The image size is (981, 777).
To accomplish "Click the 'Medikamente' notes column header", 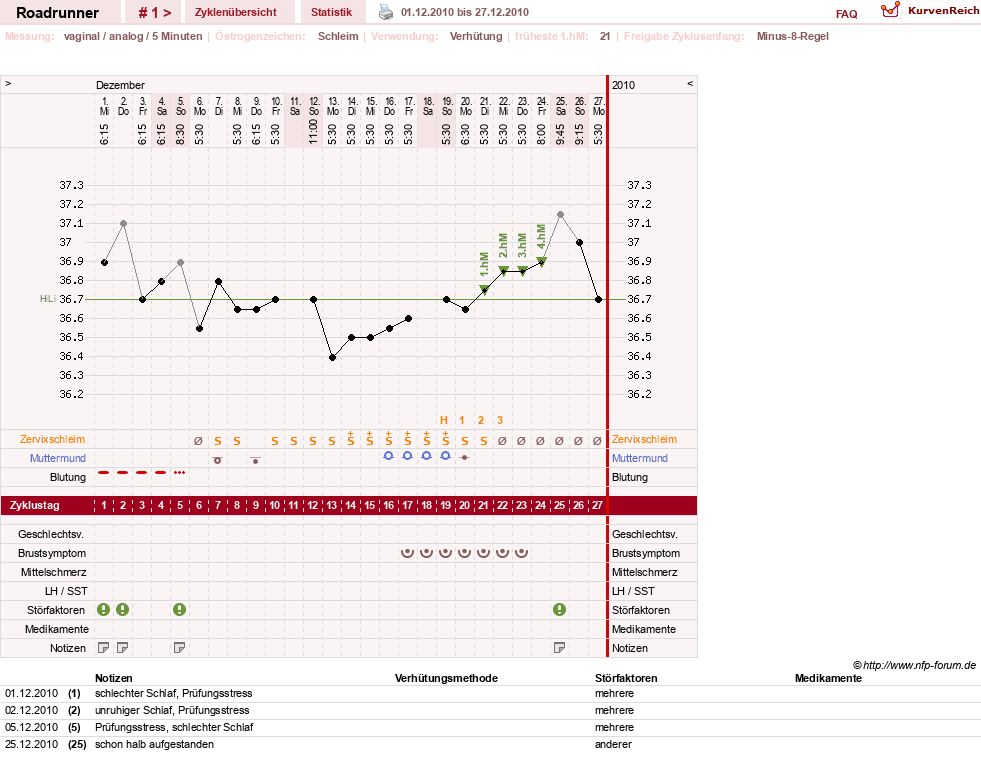I will (x=828, y=678).
